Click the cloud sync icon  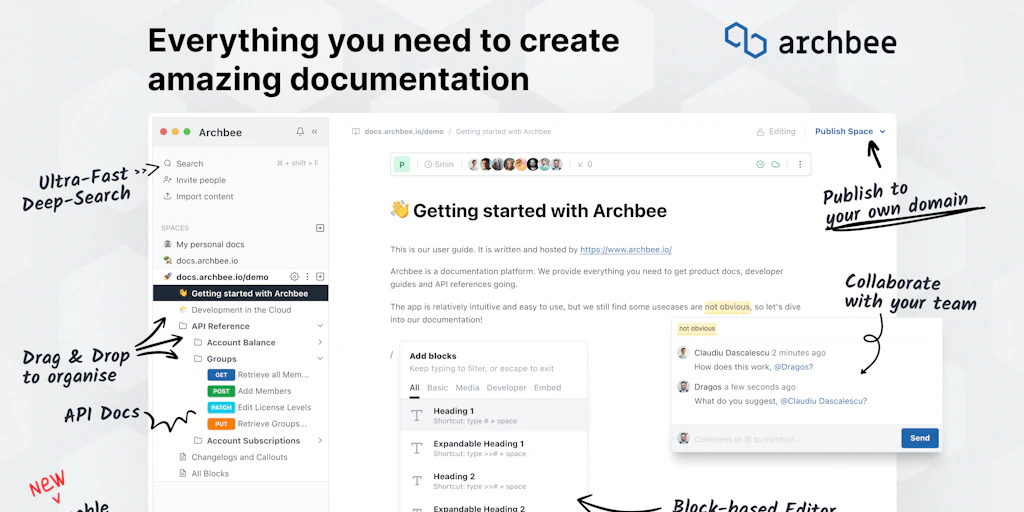point(776,165)
